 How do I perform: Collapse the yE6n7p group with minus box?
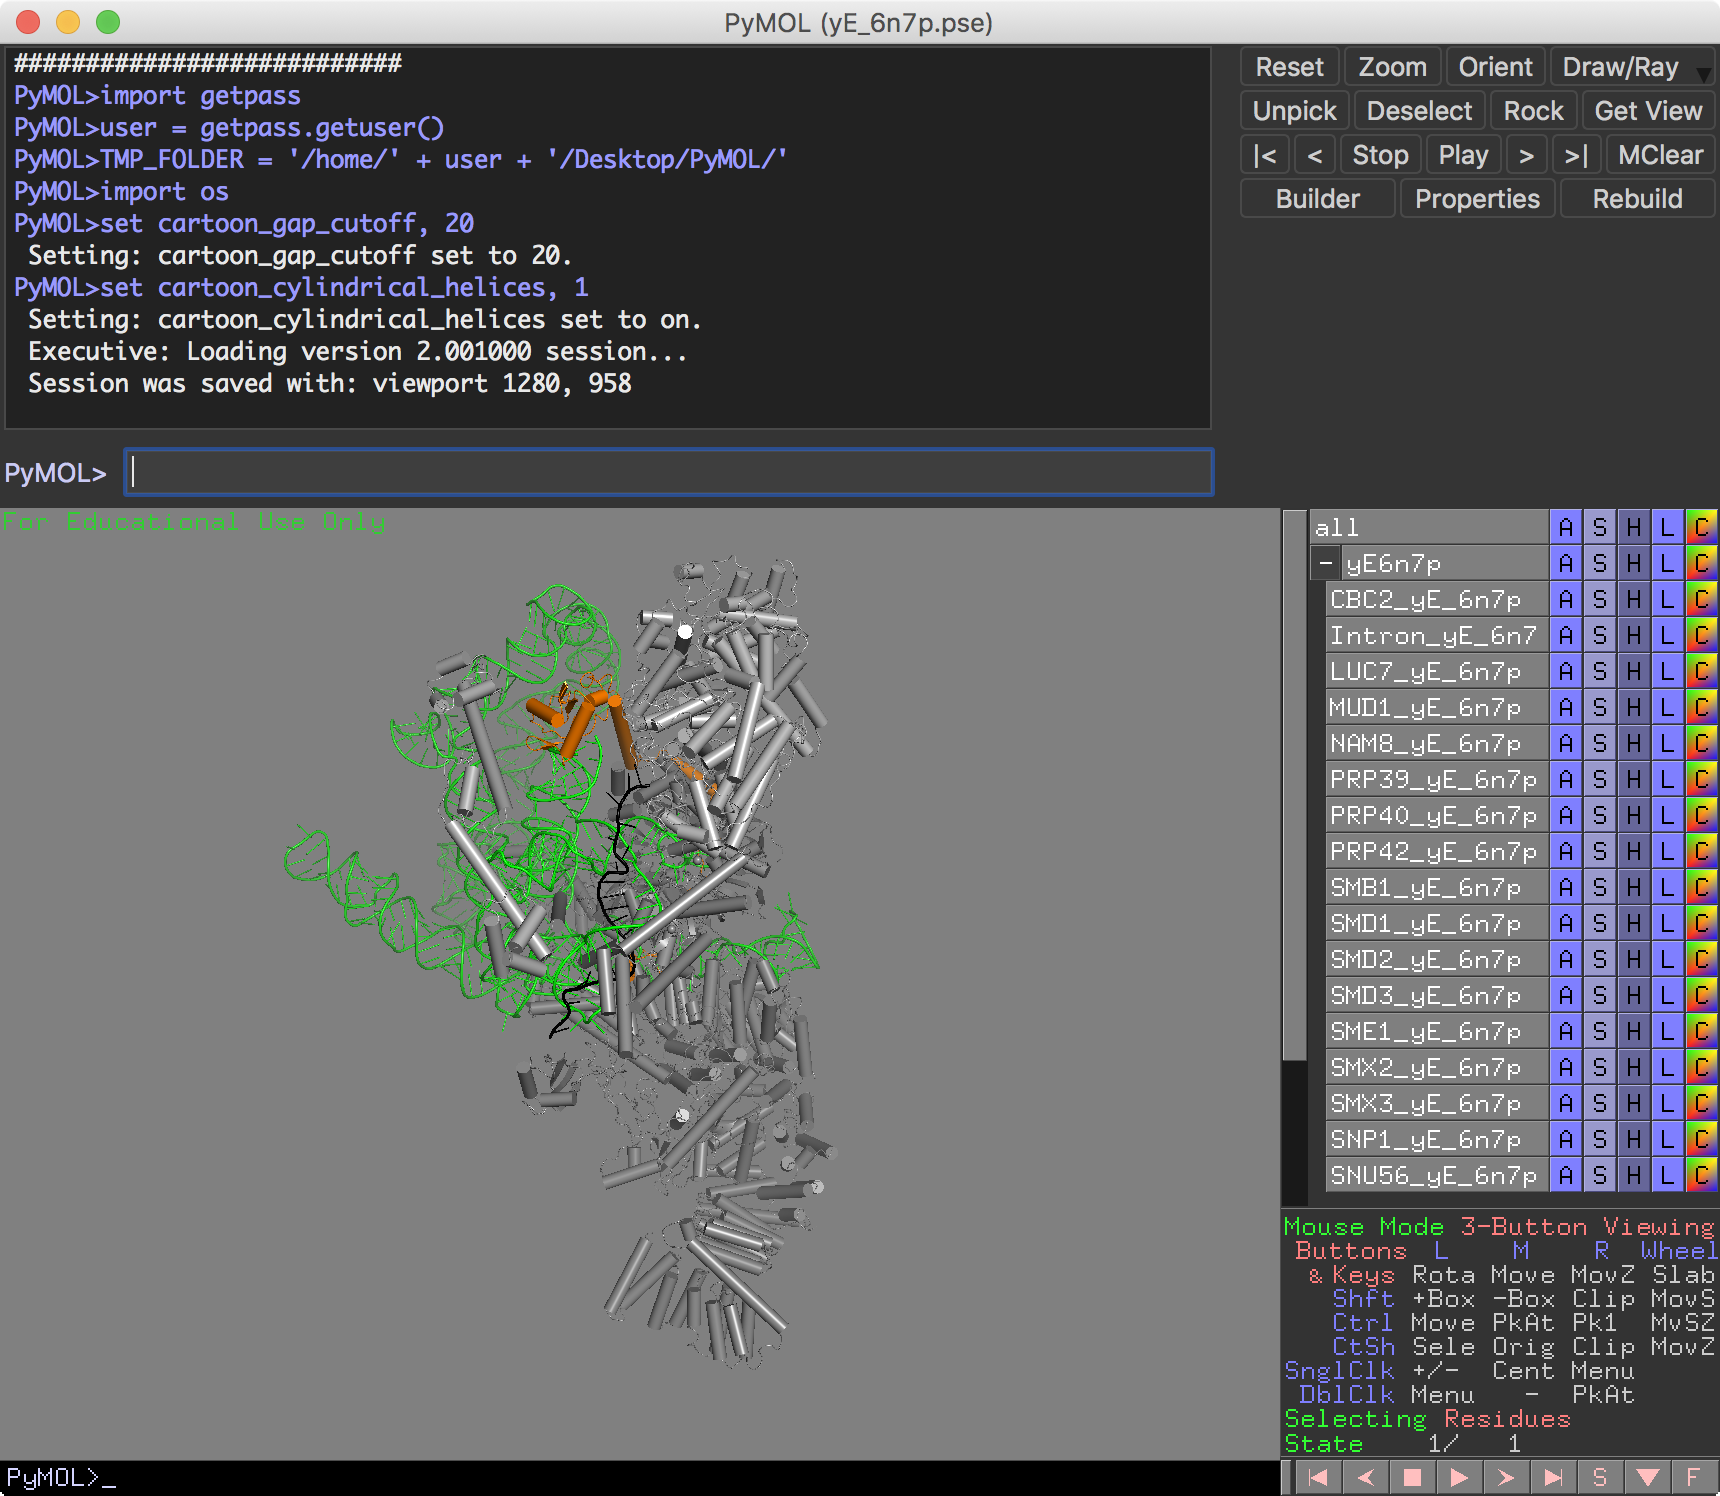[1325, 563]
